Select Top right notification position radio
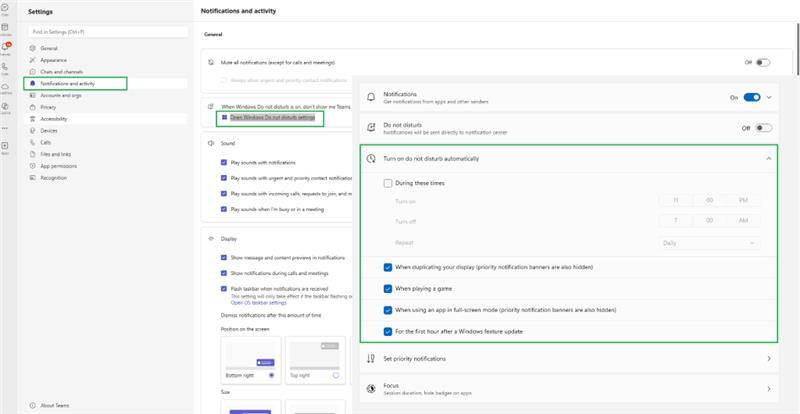Viewport: 800px width, 414px height. (336, 375)
